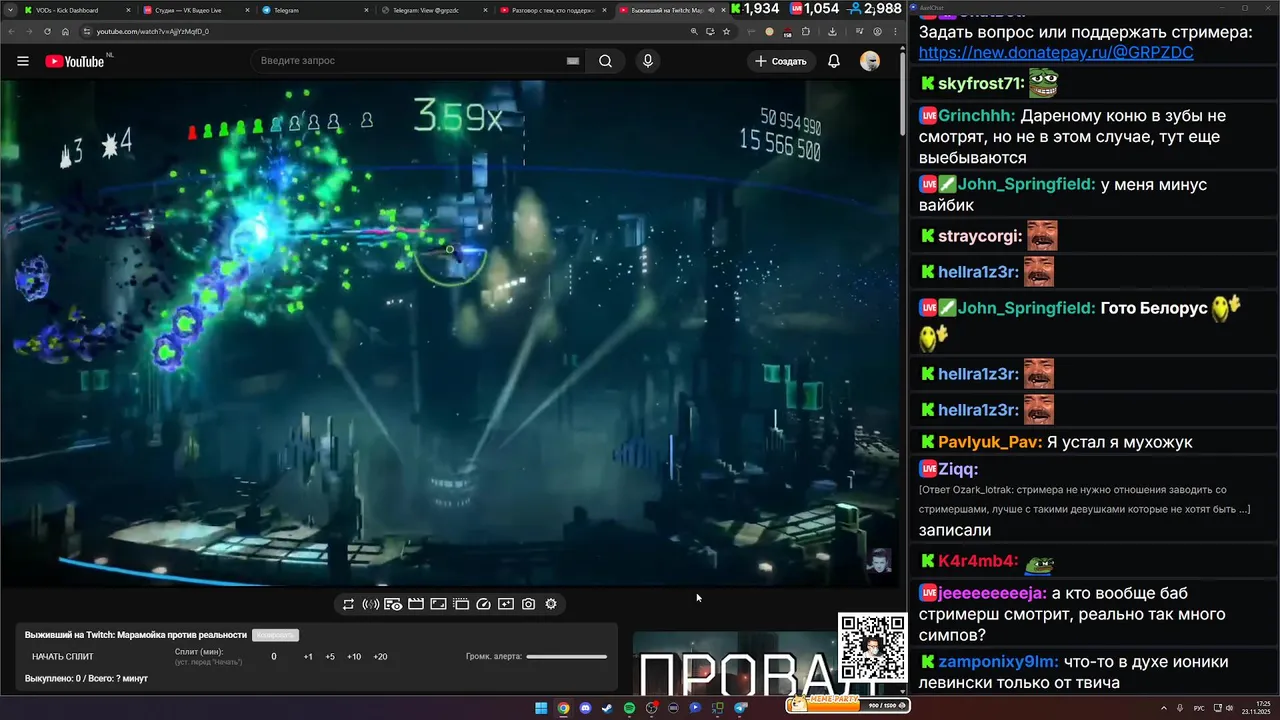Open the browser downloads icon
Viewport: 1280px width, 720px height.
[833, 31]
